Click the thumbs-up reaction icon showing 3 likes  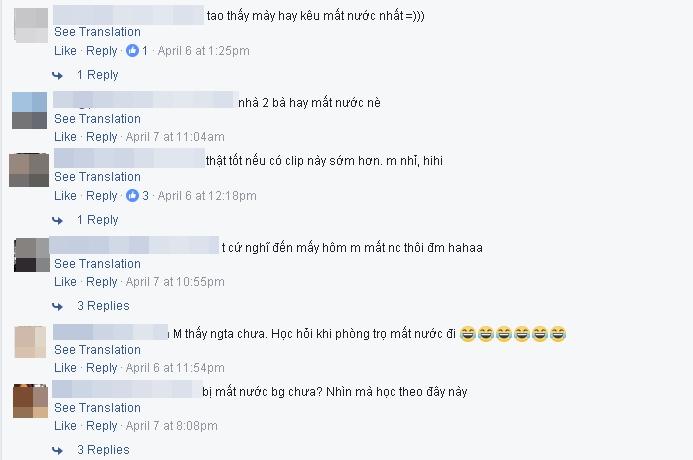click(132, 195)
